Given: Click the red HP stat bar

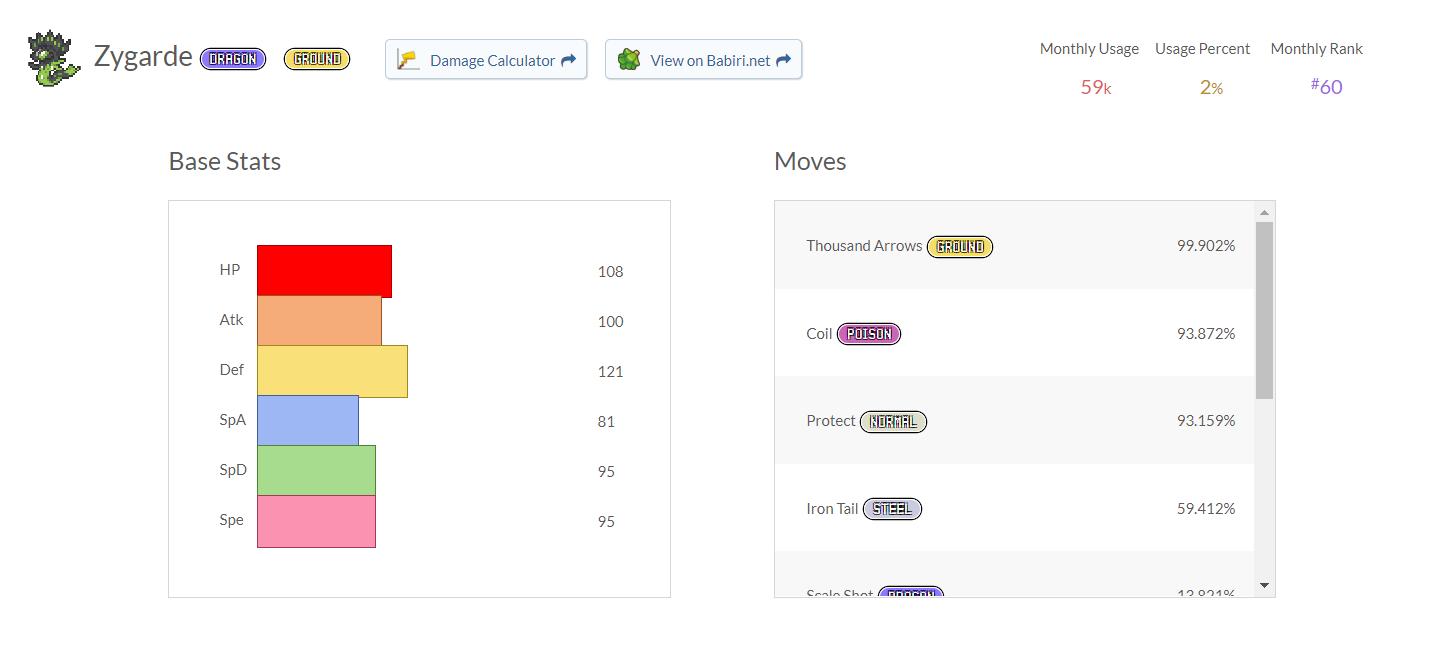Looking at the screenshot, I should 324,271.
